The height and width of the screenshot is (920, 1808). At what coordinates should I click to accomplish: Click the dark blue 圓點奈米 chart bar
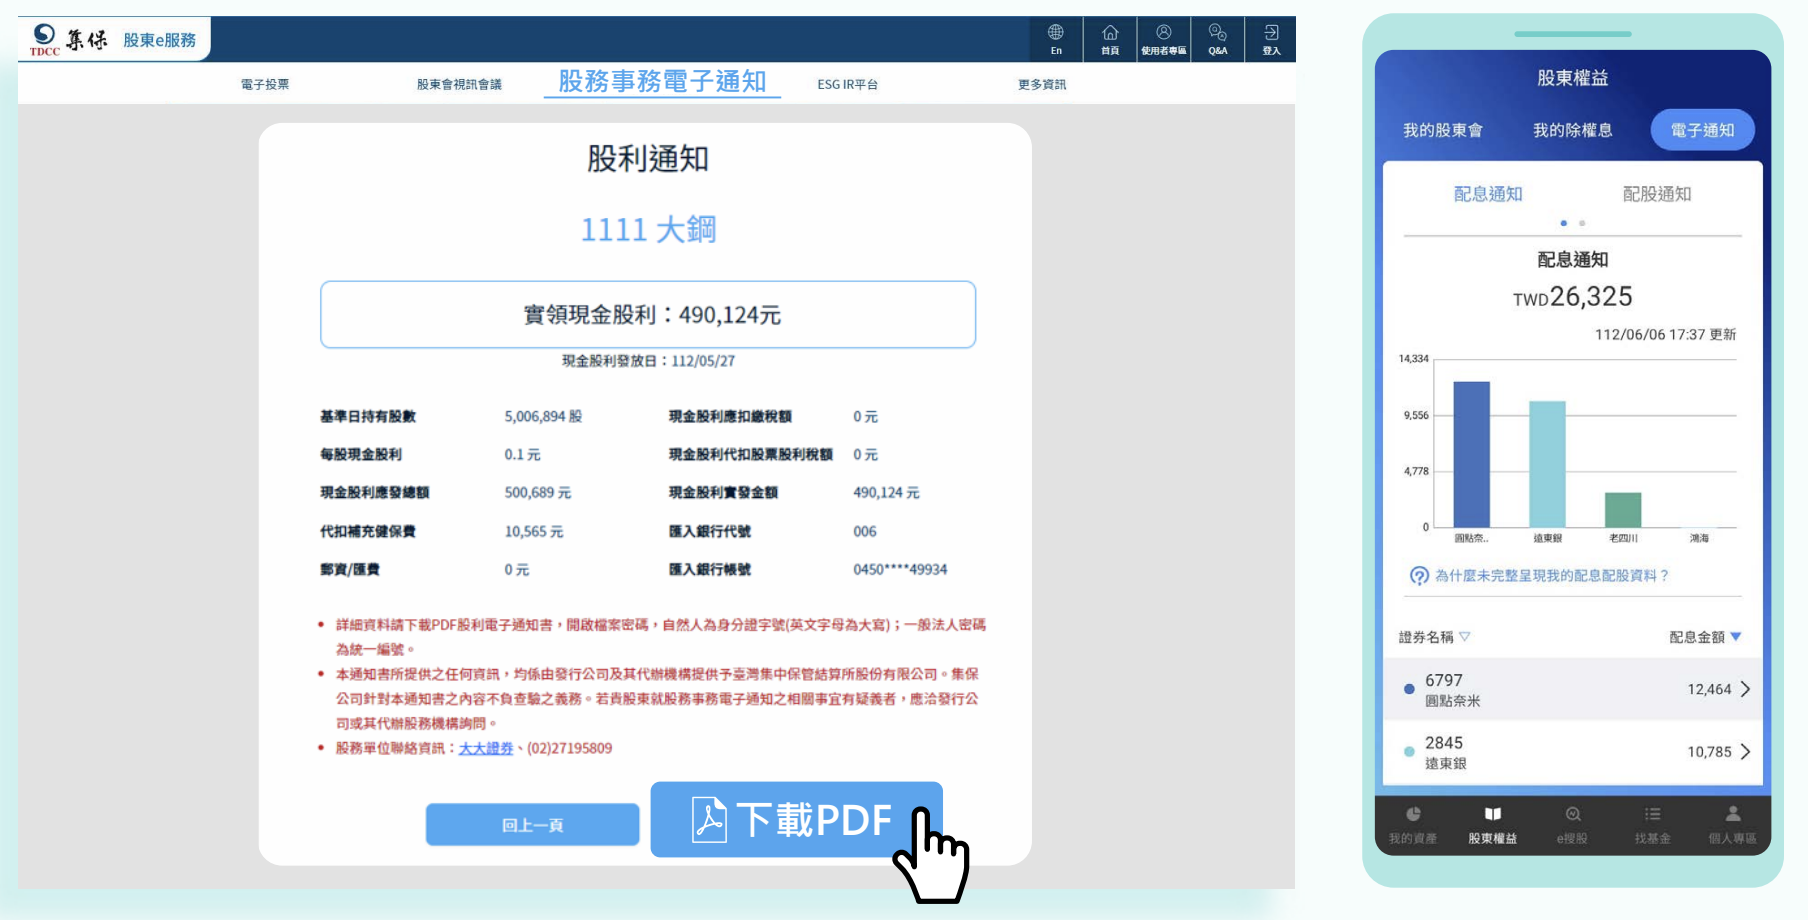pos(1471,455)
